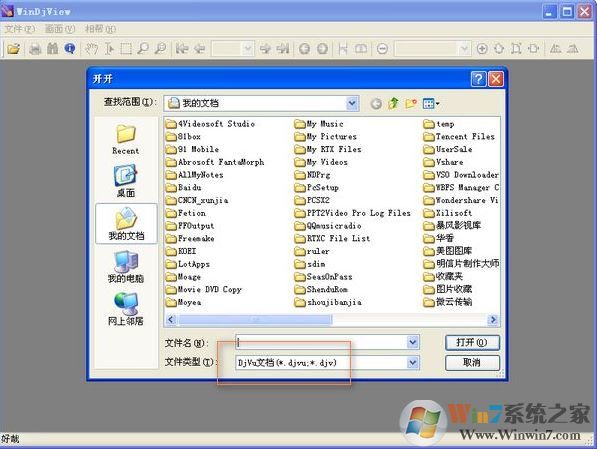Click the rotate left toolbar icon
Screen dimensions: 597x449
(555, 49)
